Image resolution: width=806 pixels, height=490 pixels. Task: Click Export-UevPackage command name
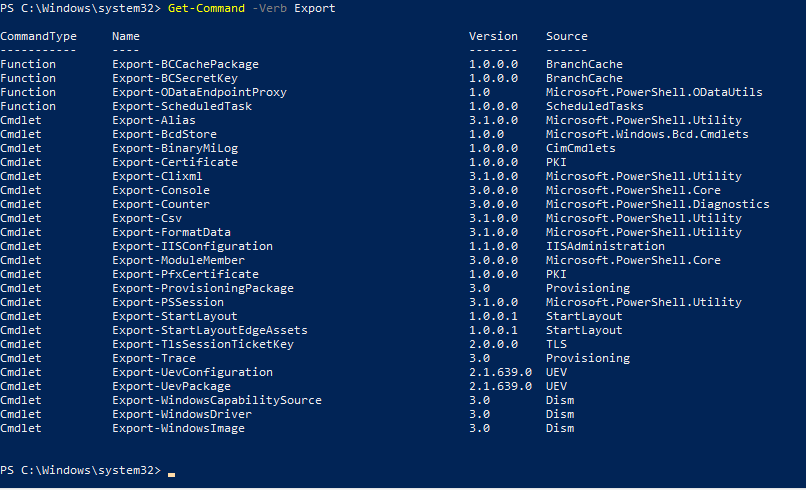coord(171,386)
